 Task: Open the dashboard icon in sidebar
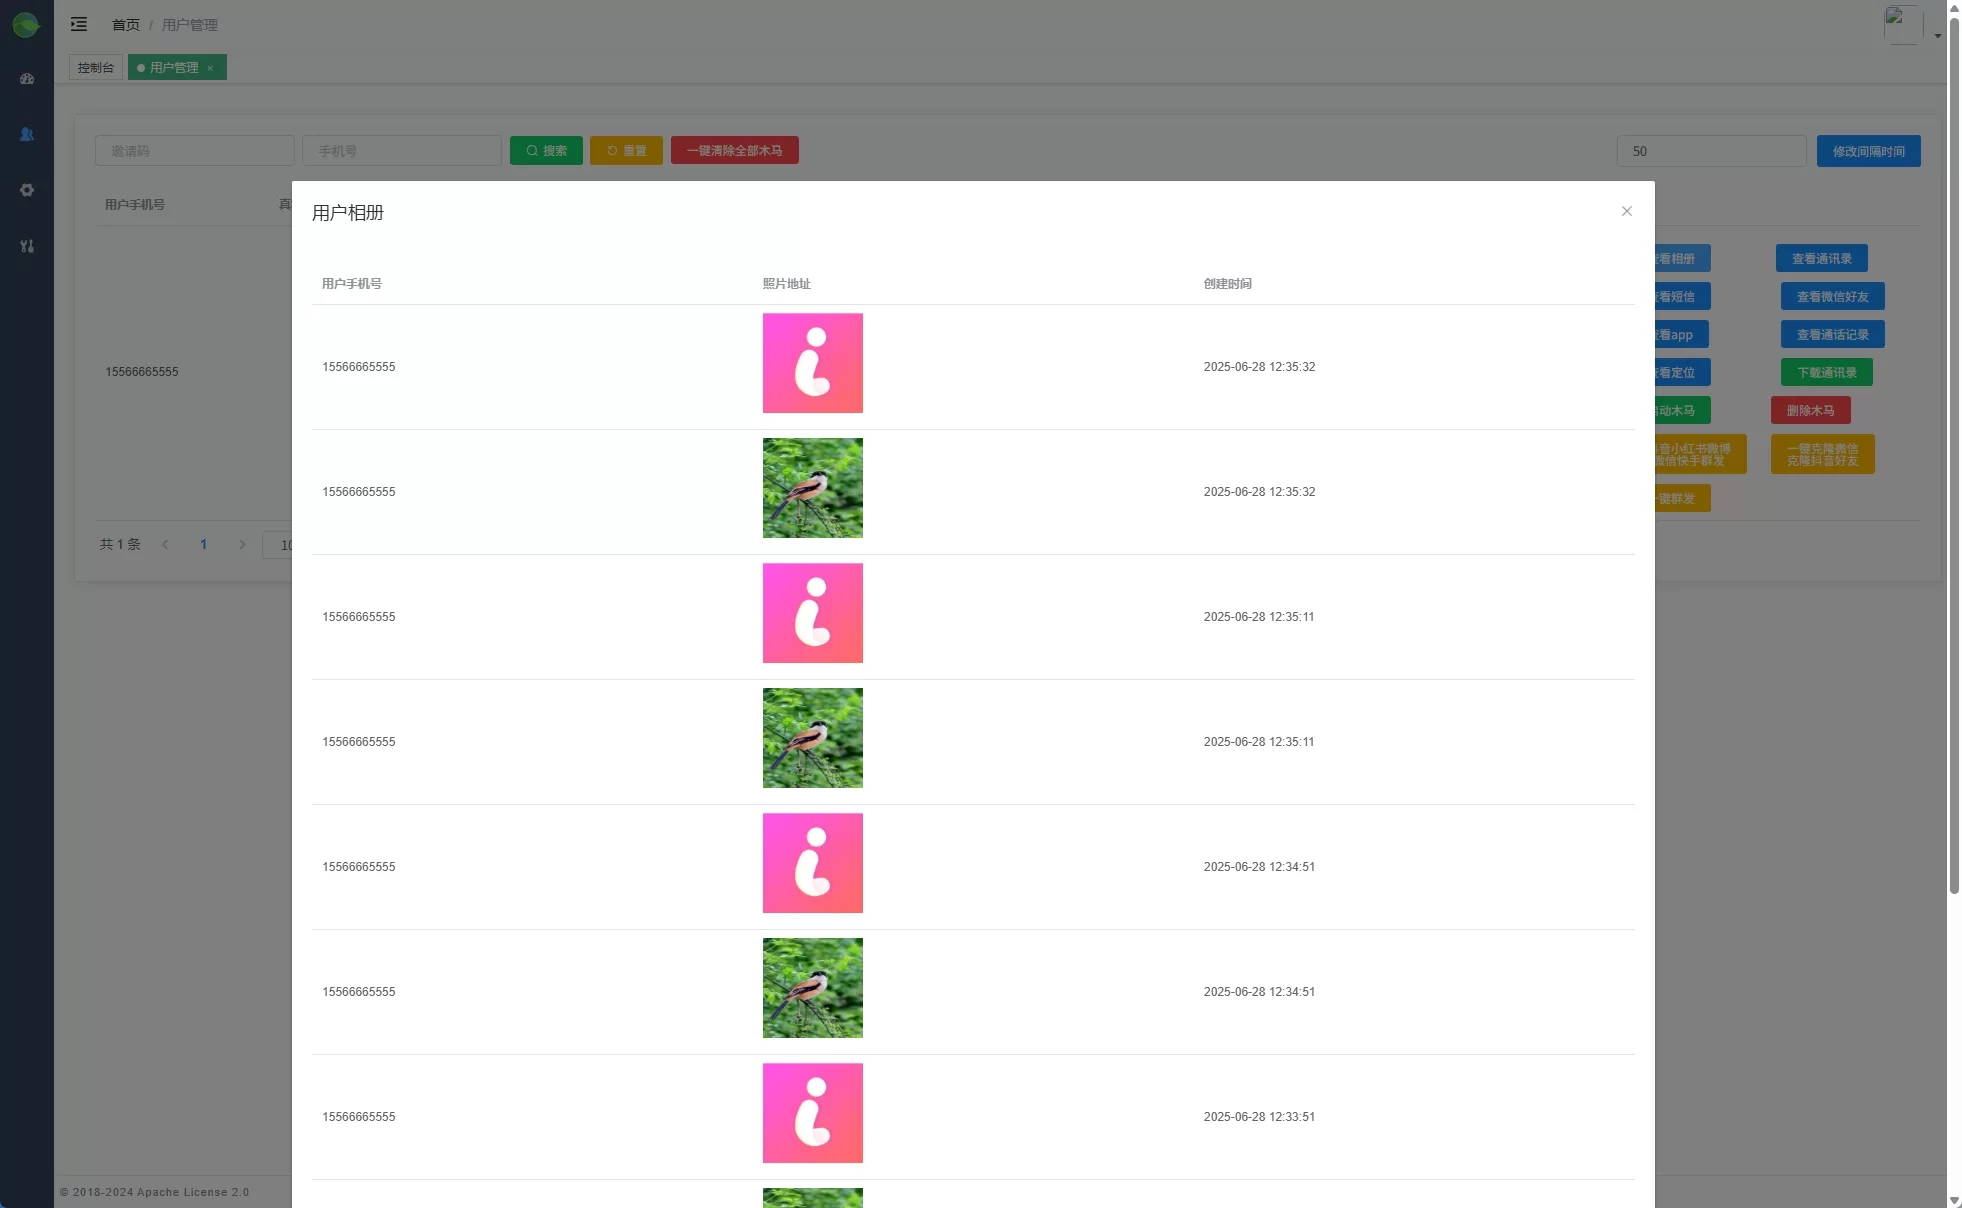pos(27,79)
